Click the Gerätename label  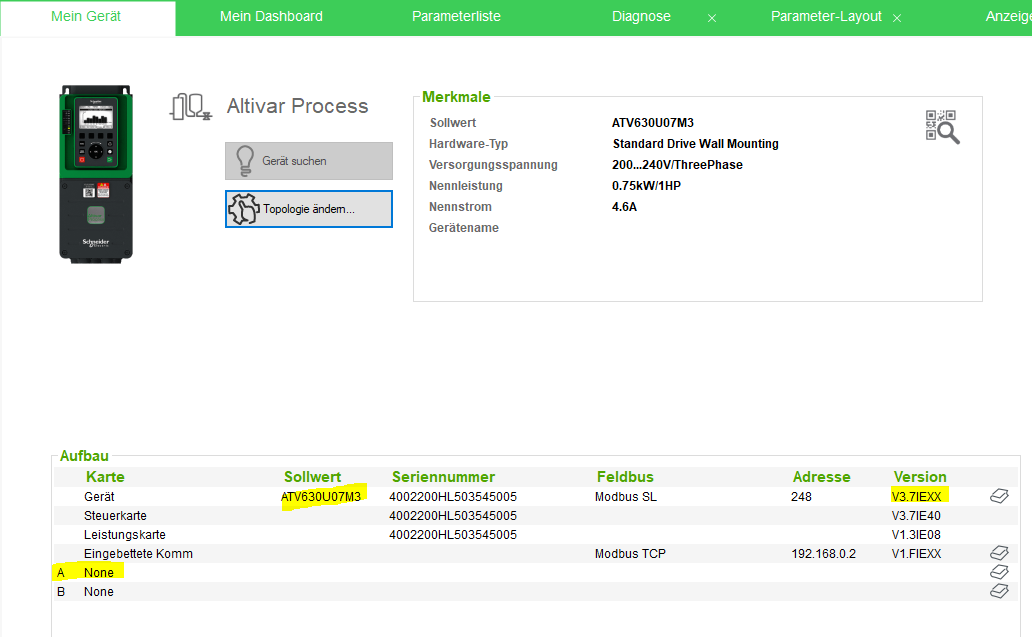pos(464,228)
